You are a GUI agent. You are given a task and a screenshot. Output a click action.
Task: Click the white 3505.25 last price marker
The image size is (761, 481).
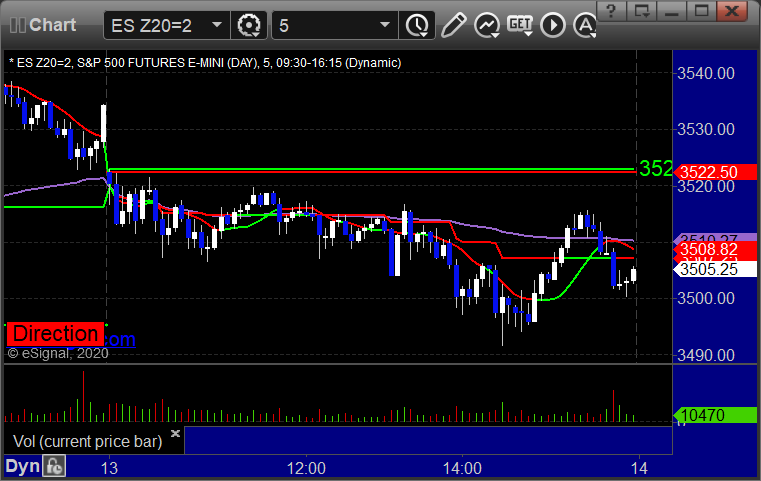point(715,269)
